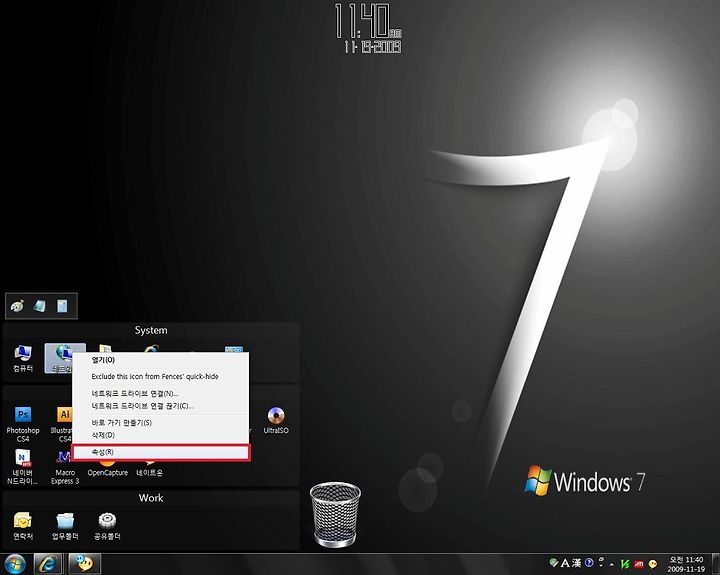Choose 열기(O) from context menu

tap(161, 360)
